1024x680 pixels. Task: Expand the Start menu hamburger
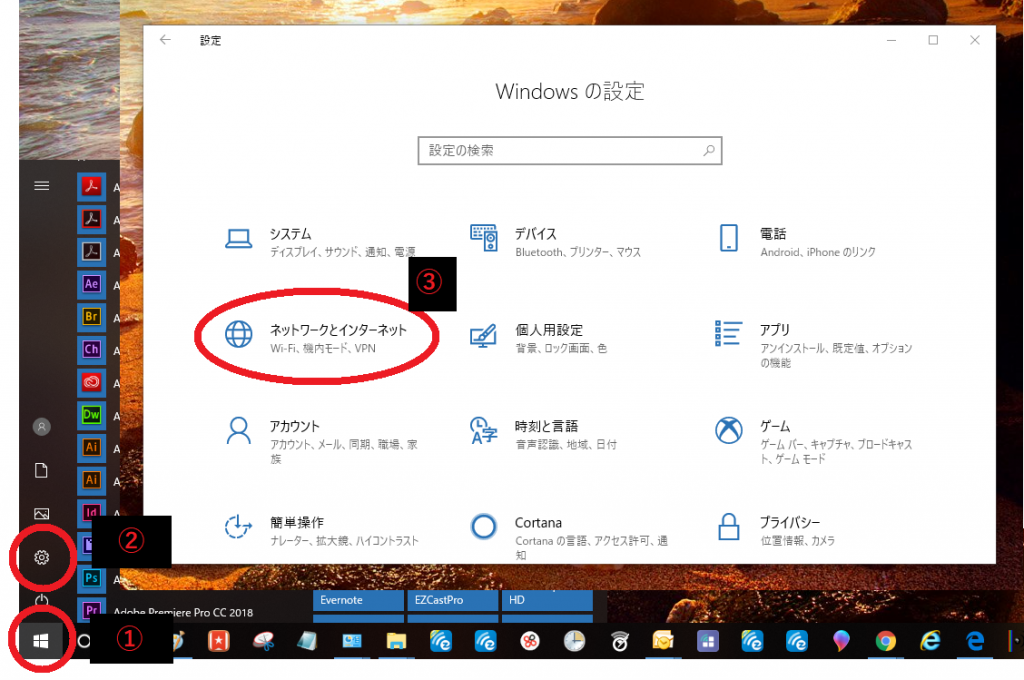(42, 186)
